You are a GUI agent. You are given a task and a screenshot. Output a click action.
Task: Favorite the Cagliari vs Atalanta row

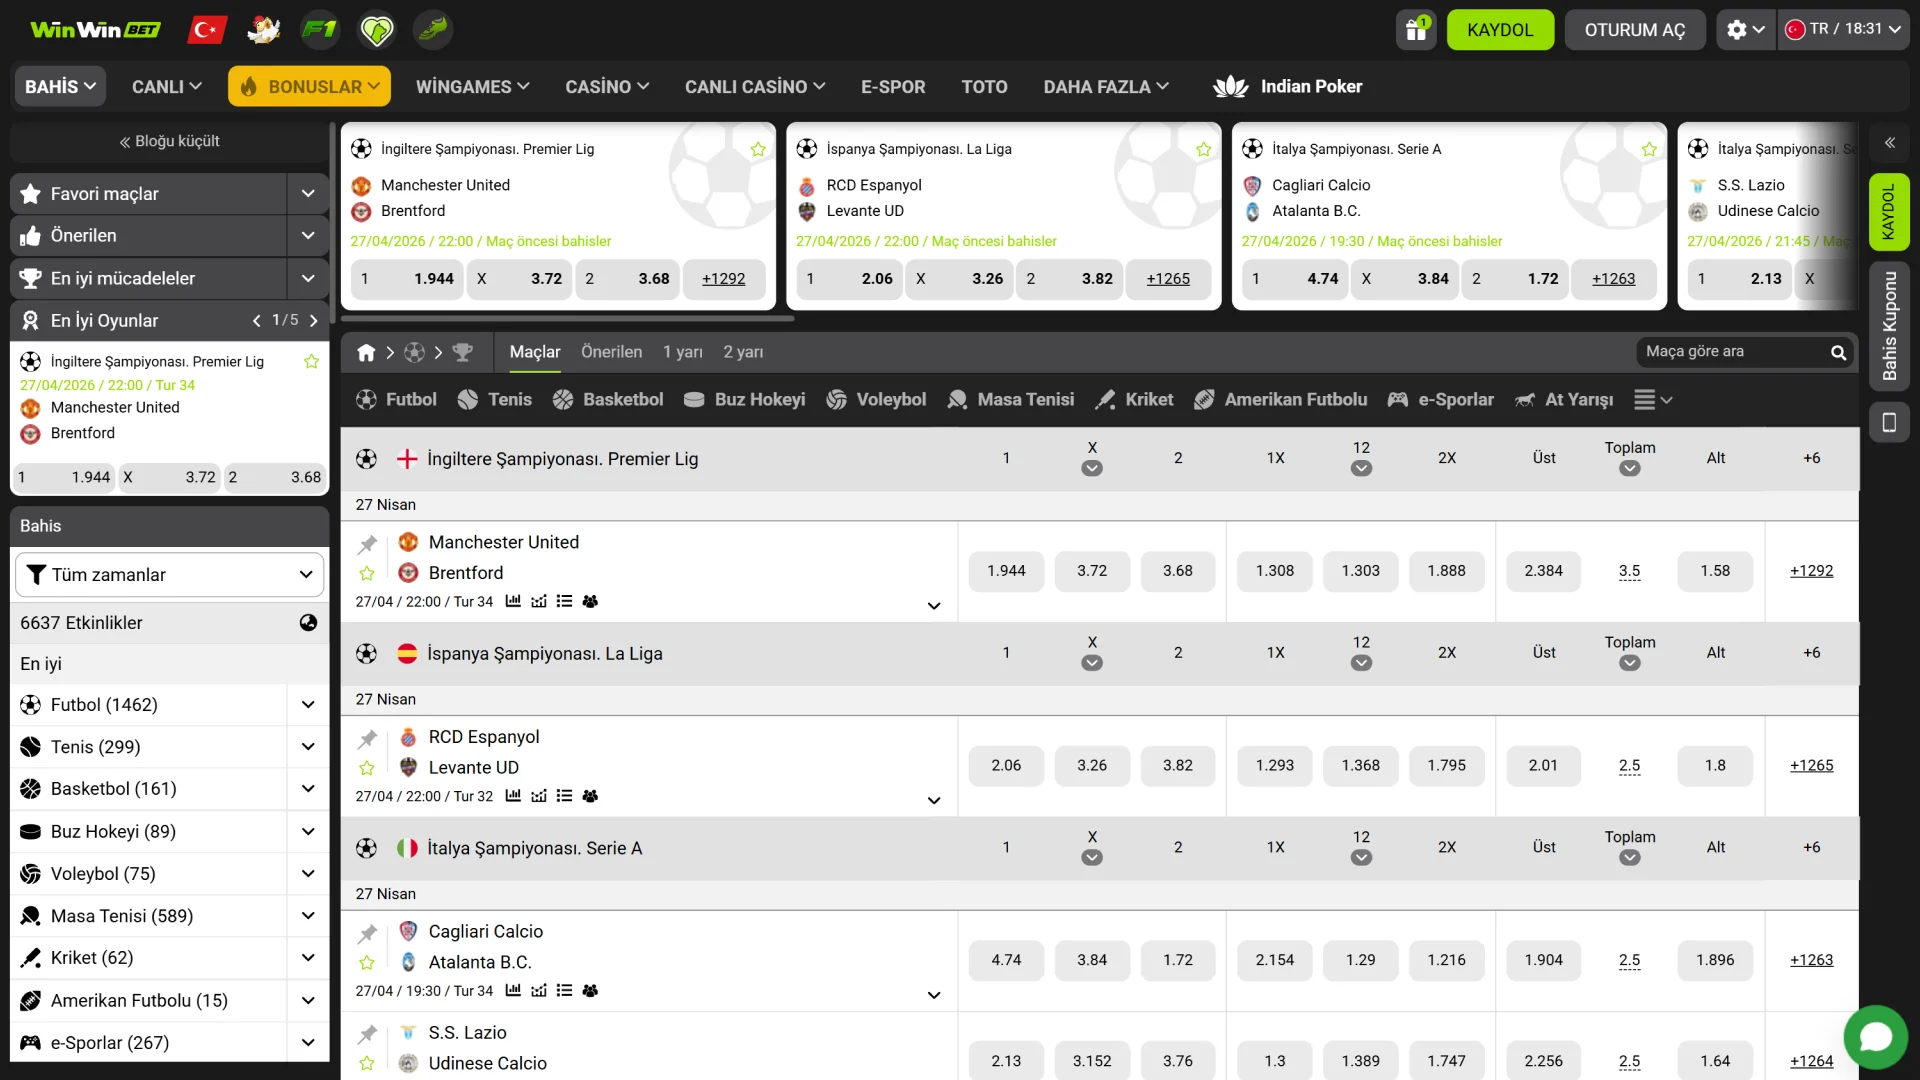pos(367,962)
